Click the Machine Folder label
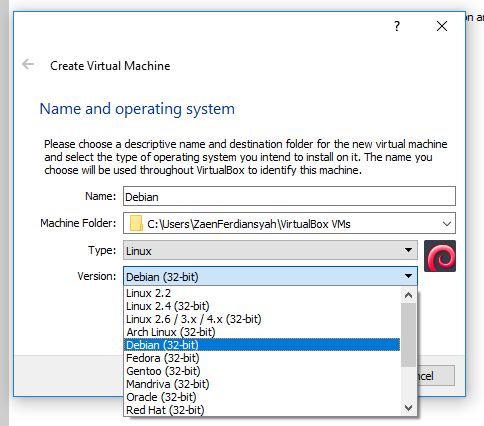 click(x=78, y=223)
